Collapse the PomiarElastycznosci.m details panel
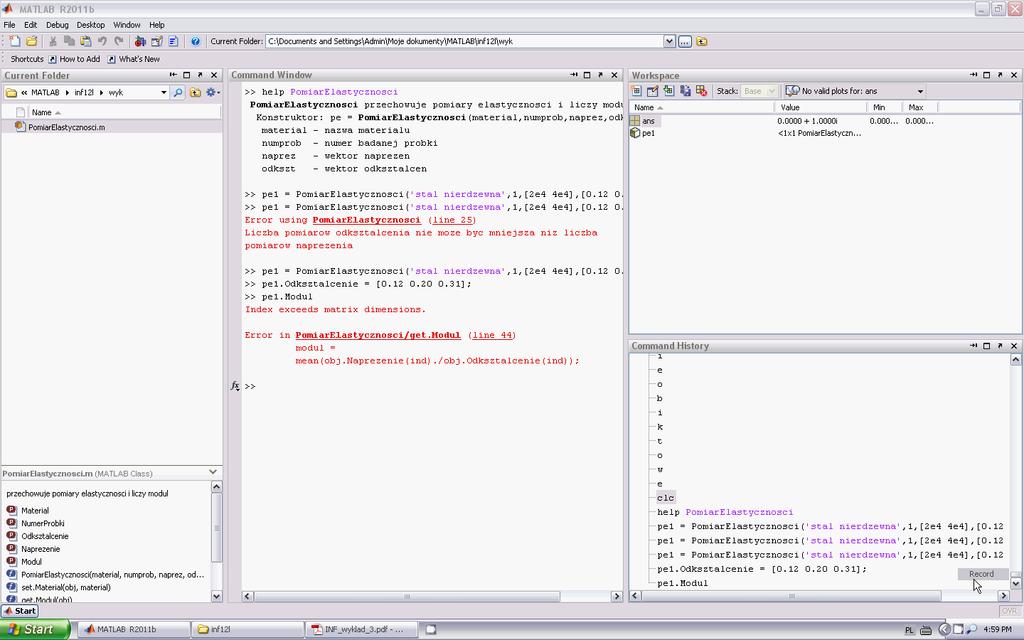This screenshot has height=640, width=1024. 213,472
